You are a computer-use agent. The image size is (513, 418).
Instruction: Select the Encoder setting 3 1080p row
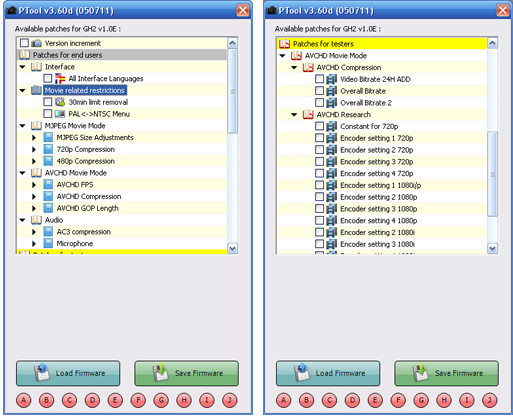point(382,209)
